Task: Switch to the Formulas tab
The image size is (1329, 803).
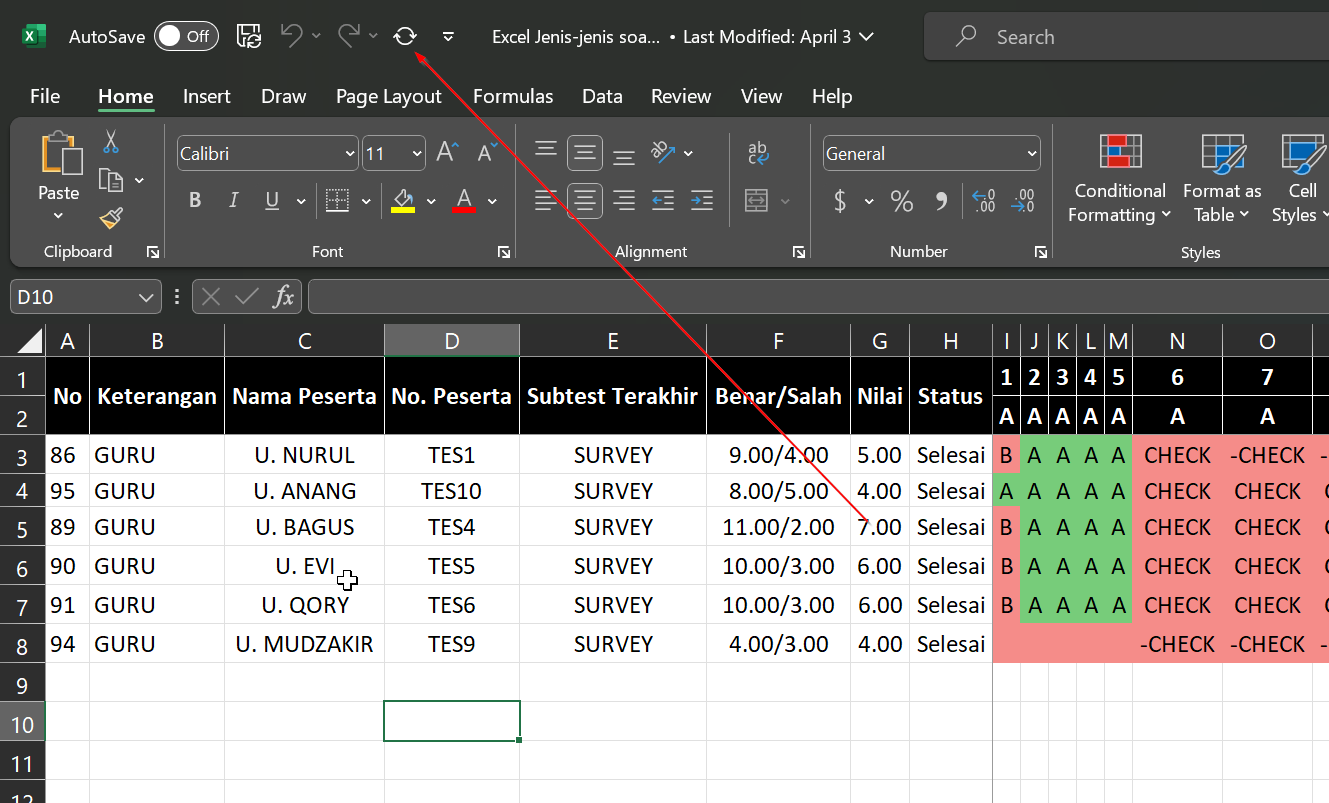Action: click(x=513, y=96)
